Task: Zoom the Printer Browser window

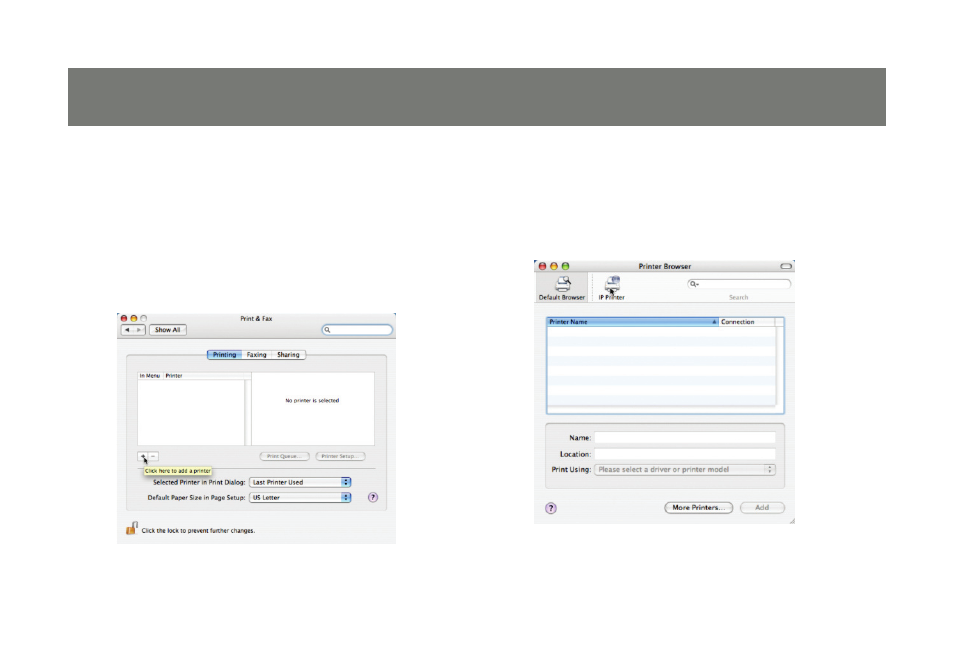Action: click(565, 266)
